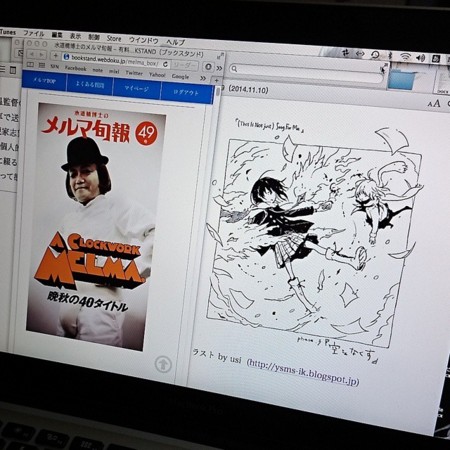The width and height of the screenshot is (450, 450).
Task: Click the search field in right window
Action: (306, 72)
